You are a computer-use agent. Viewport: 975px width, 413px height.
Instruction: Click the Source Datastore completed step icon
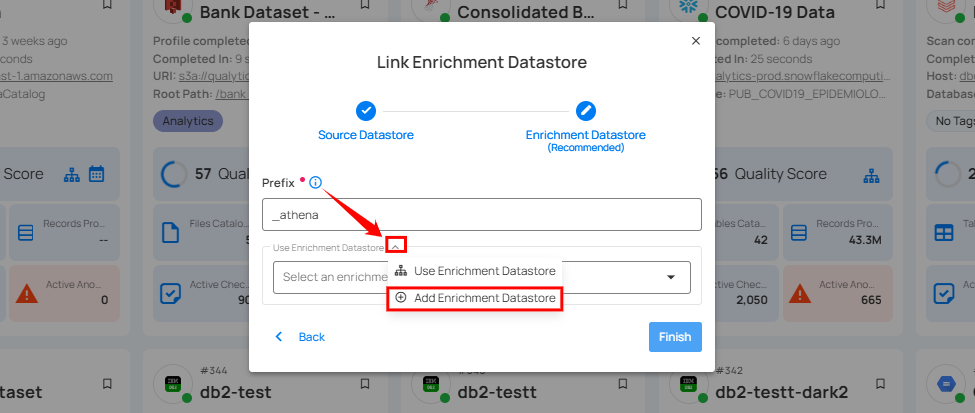pos(366,111)
